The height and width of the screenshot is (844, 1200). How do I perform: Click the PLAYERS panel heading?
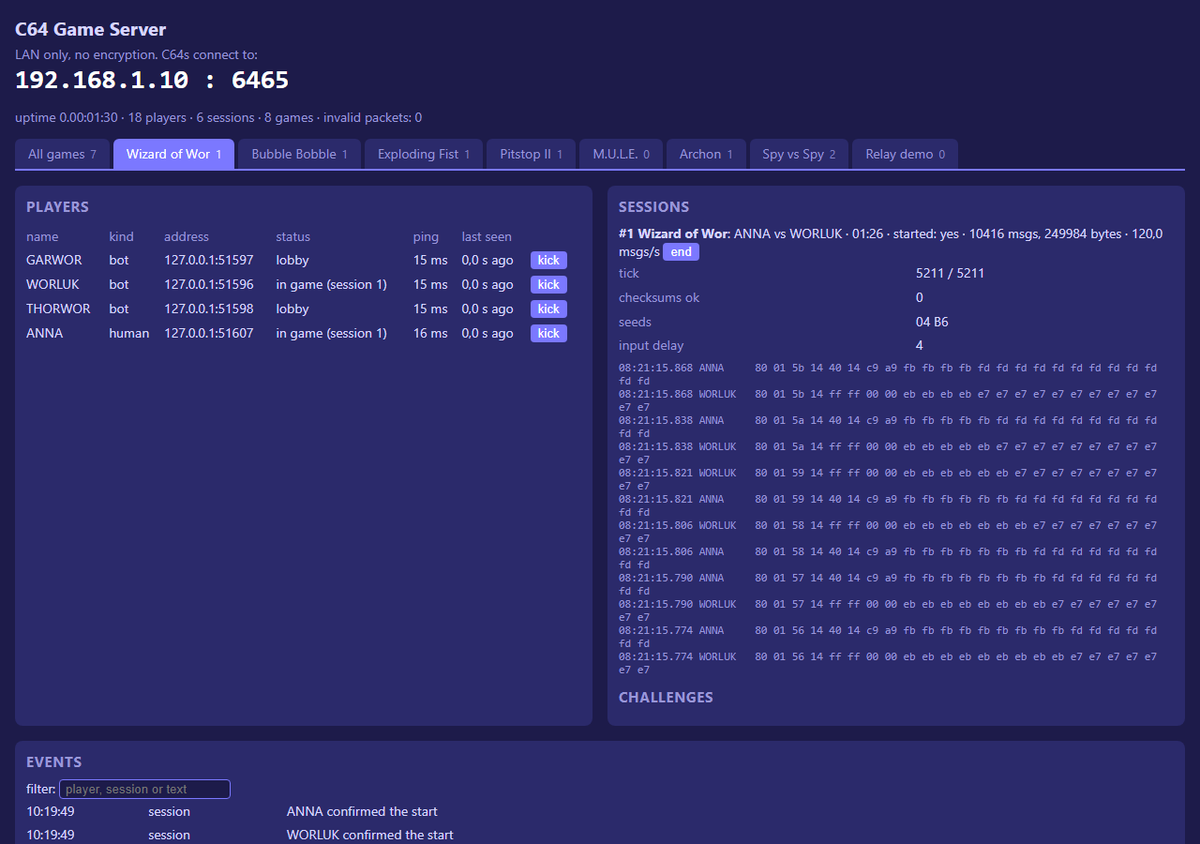(x=57, y=207)
